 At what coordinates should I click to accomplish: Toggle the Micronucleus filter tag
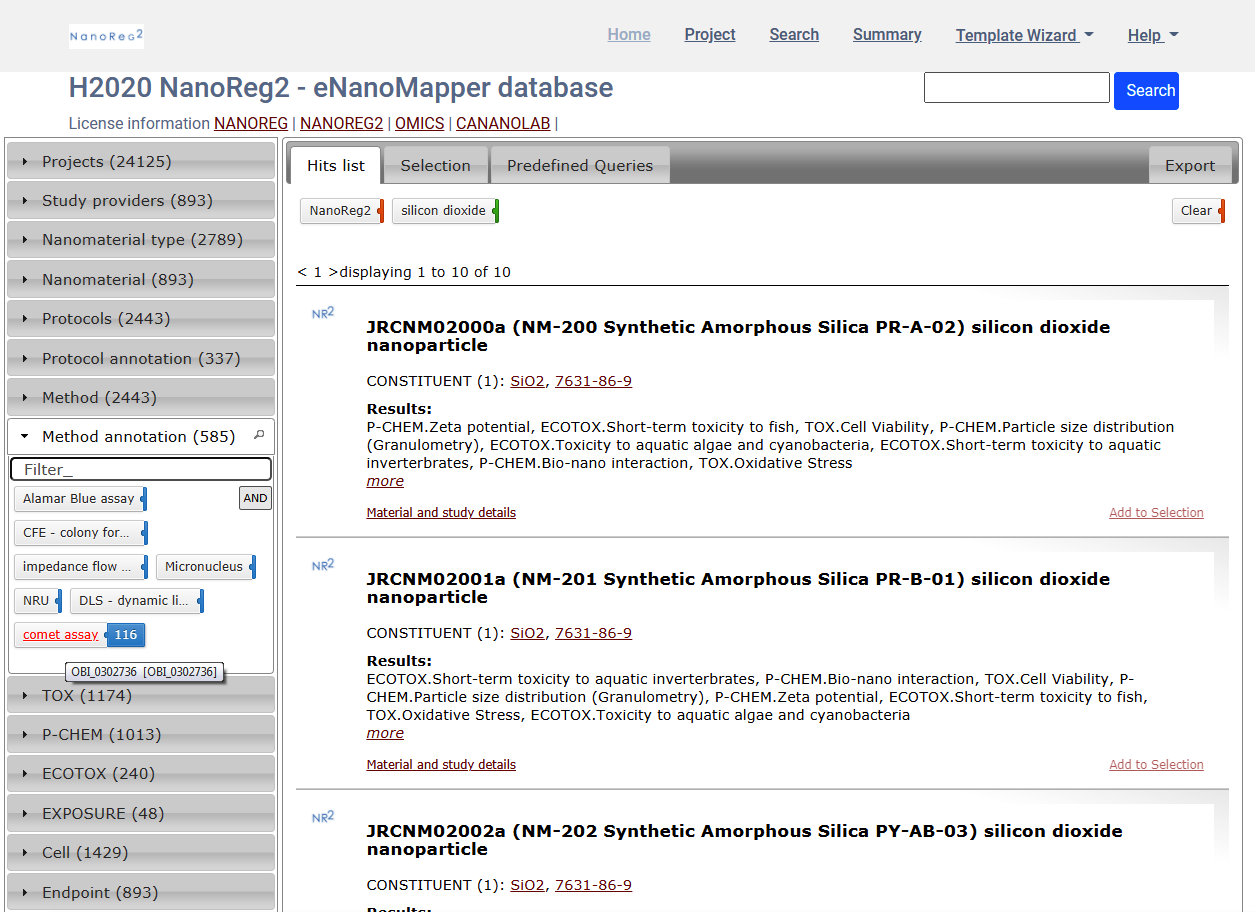pyautogui.click(x=204, y=567)
